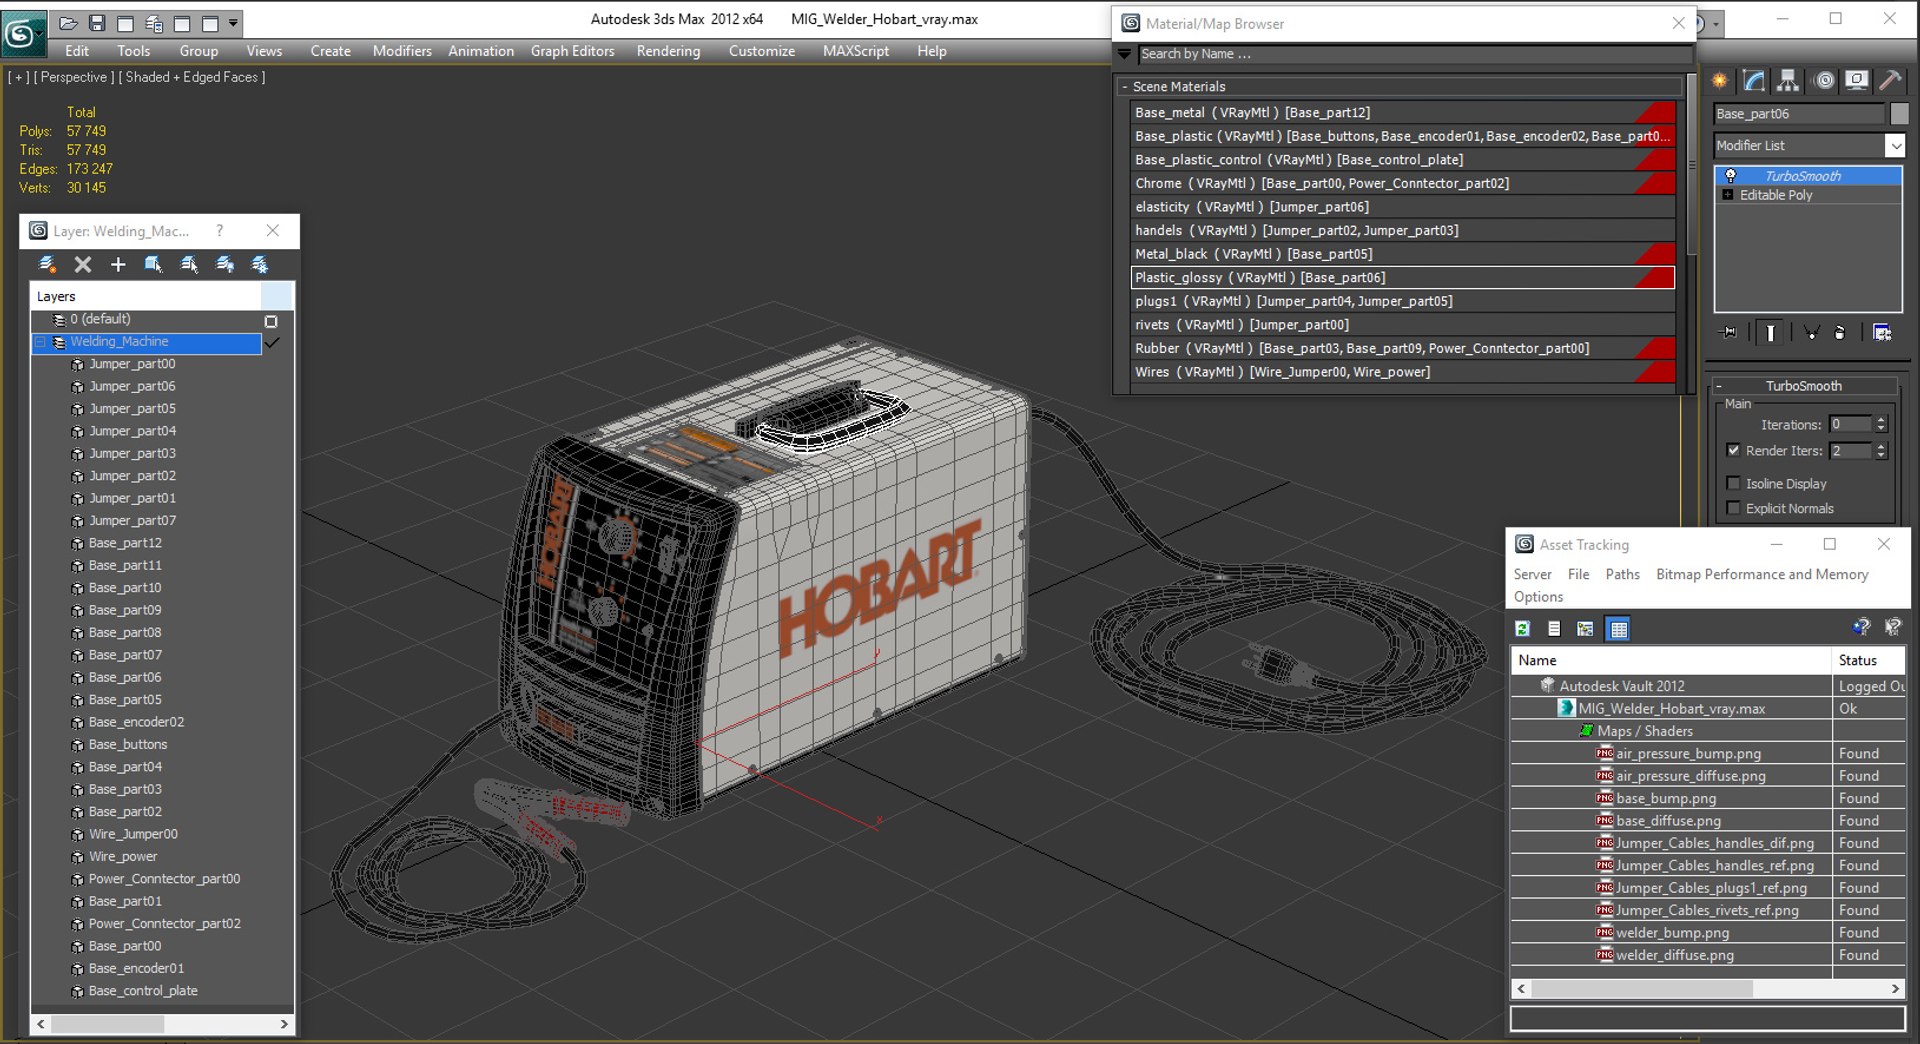
Task: Open the Modify command panel tab
Action: [x=1754, y=81]
